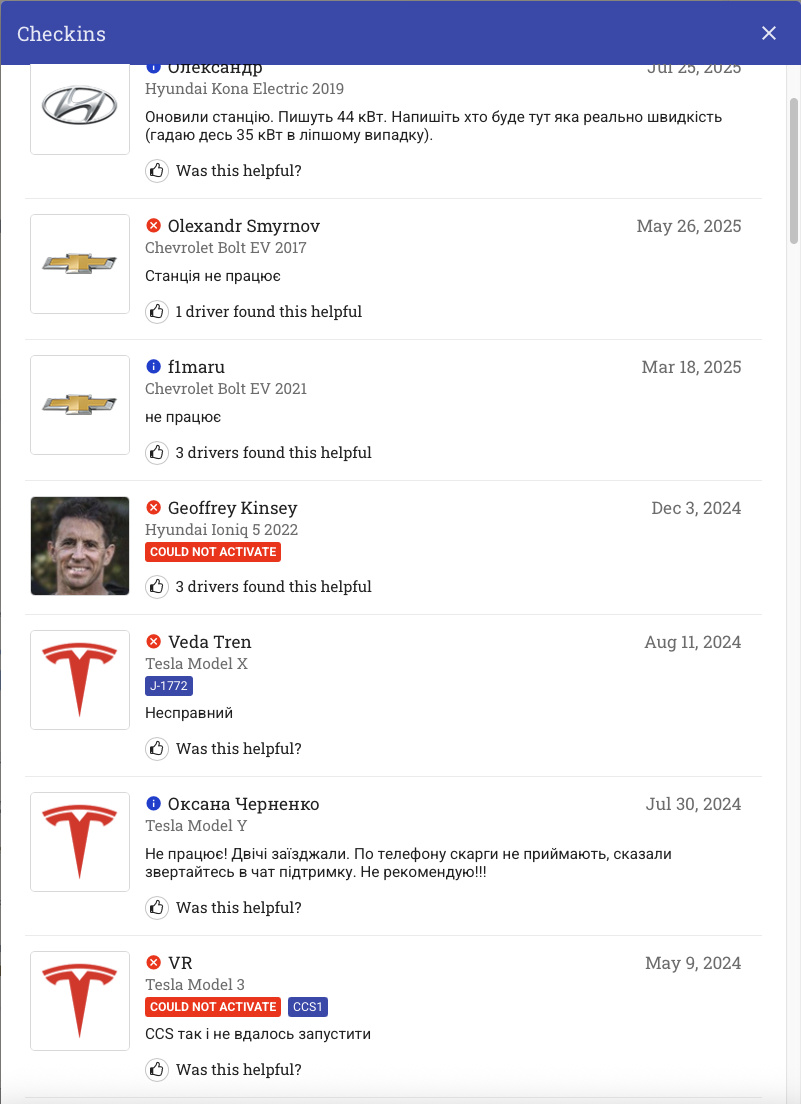The height and width of the screenshot is (1104, 801).
Task: Click thumbs-up on Оксана Черненко's checkin
Action: [157, 908]
